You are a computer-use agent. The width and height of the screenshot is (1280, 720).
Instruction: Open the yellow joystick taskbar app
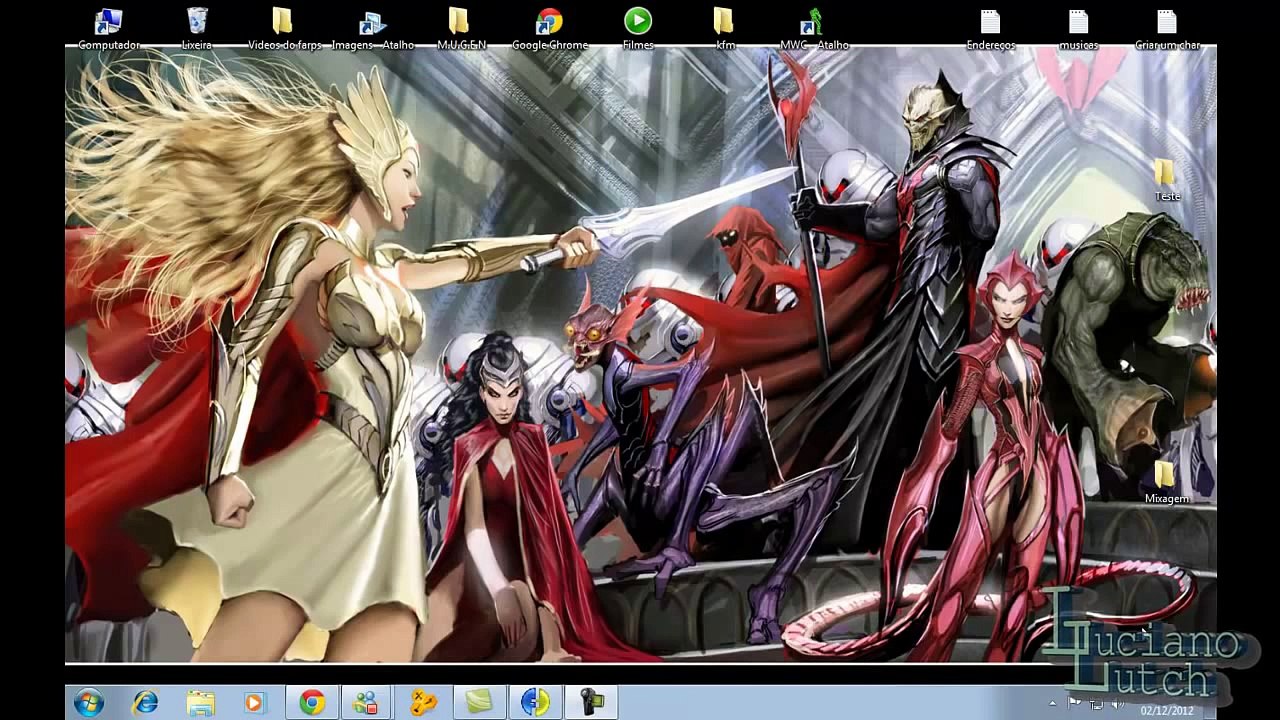[423, 703]
